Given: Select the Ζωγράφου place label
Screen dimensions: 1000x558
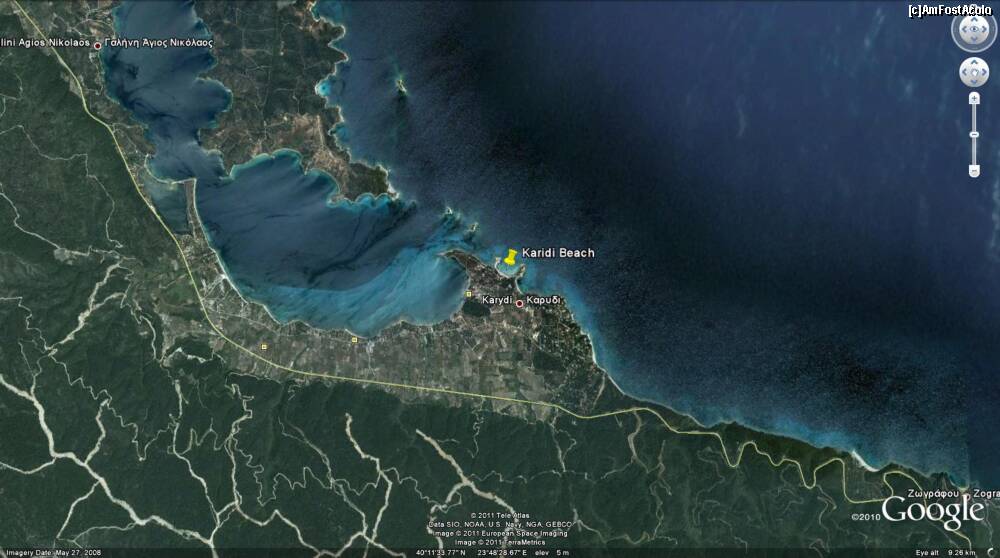Looking at the screenshot, I should coord(934,494).
